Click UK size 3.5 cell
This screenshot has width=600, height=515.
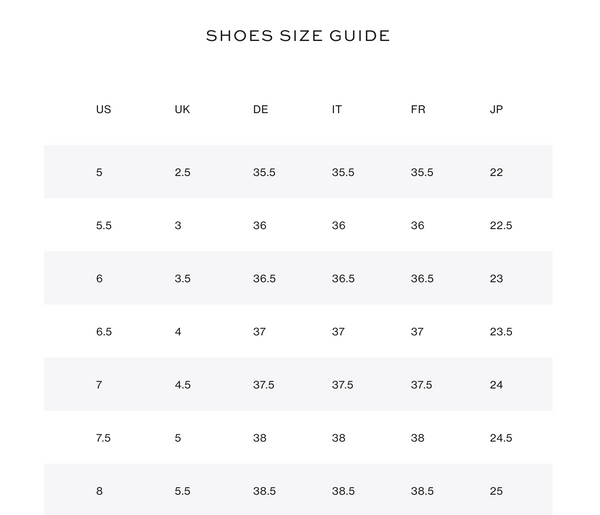click(x=183, y=279)
